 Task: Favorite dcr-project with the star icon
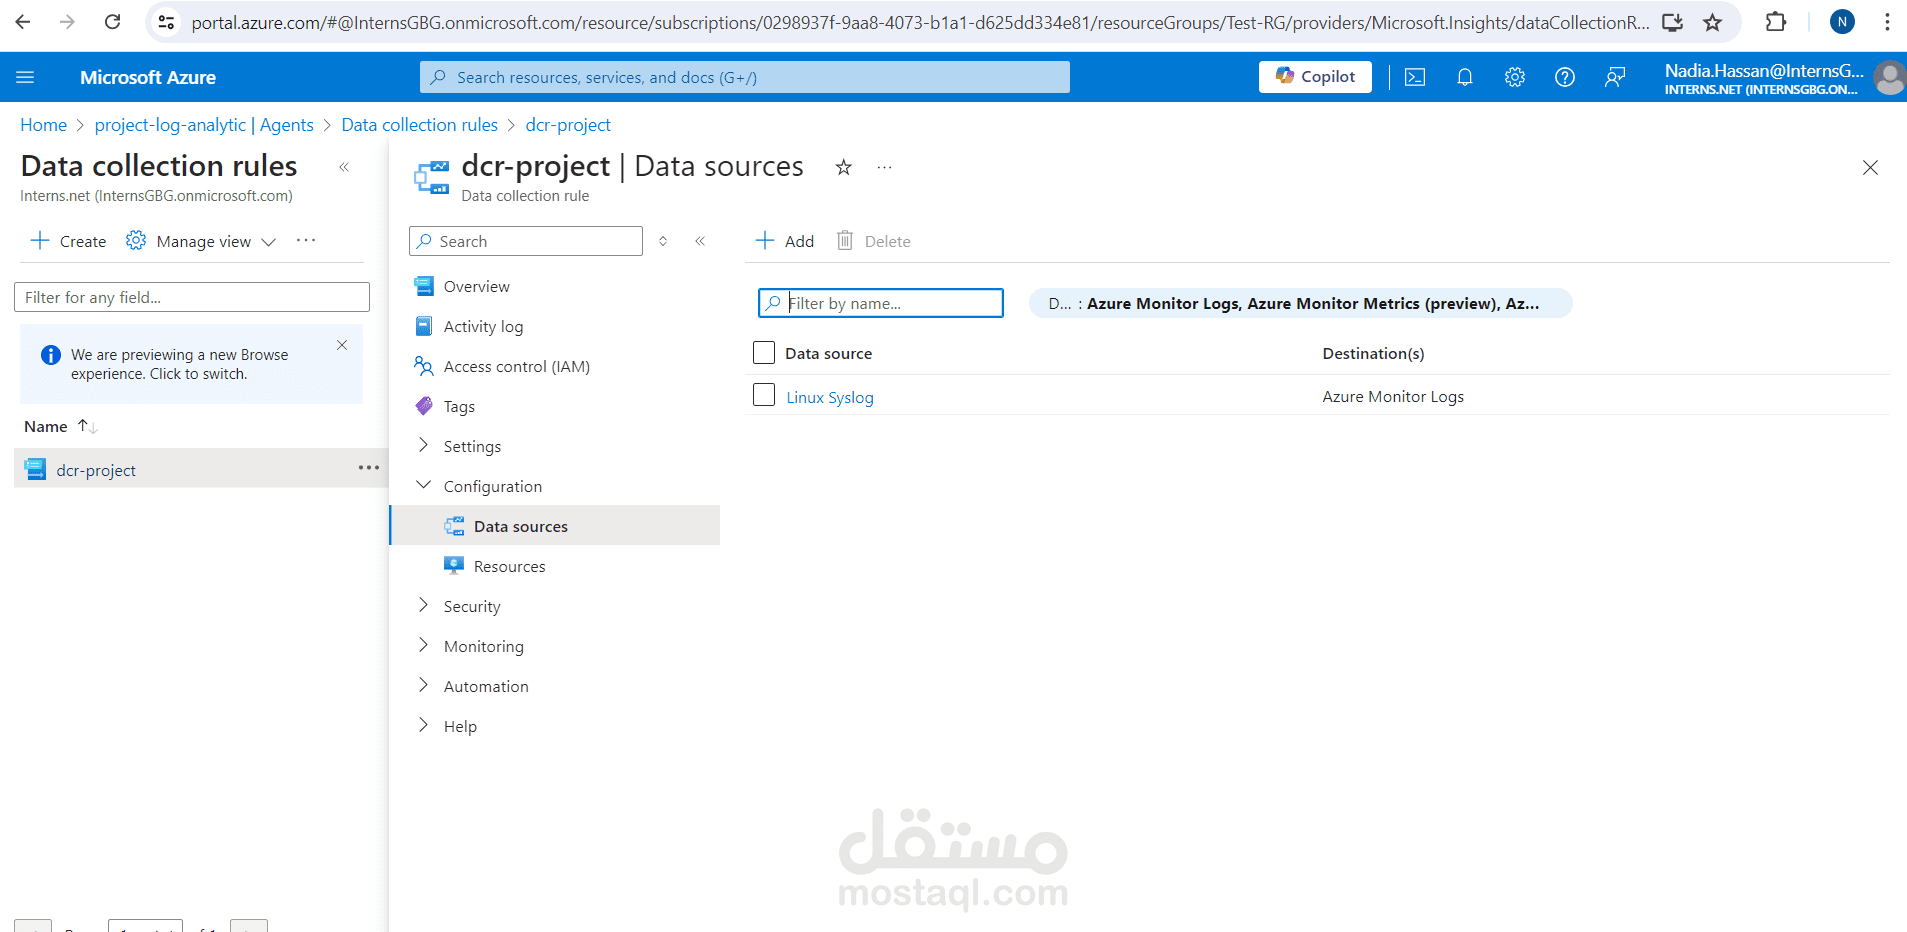coord(844,167)
